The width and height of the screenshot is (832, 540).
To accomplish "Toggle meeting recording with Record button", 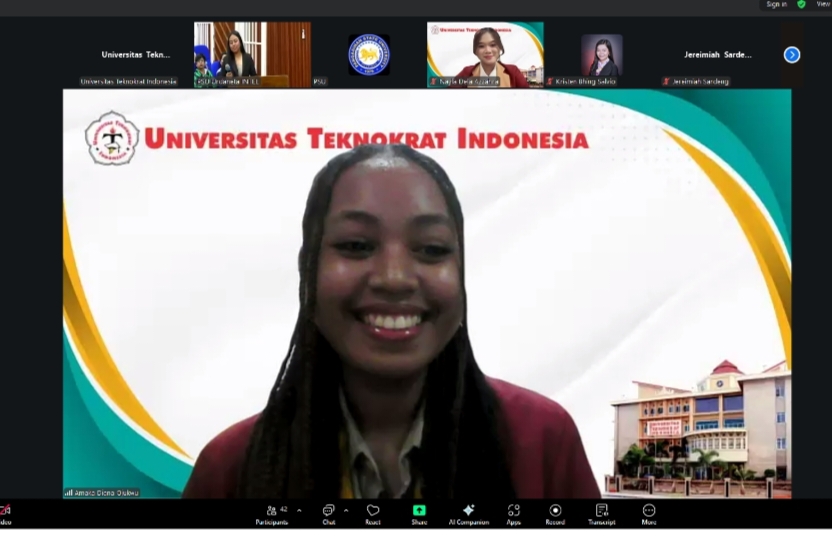I will 555,513.
